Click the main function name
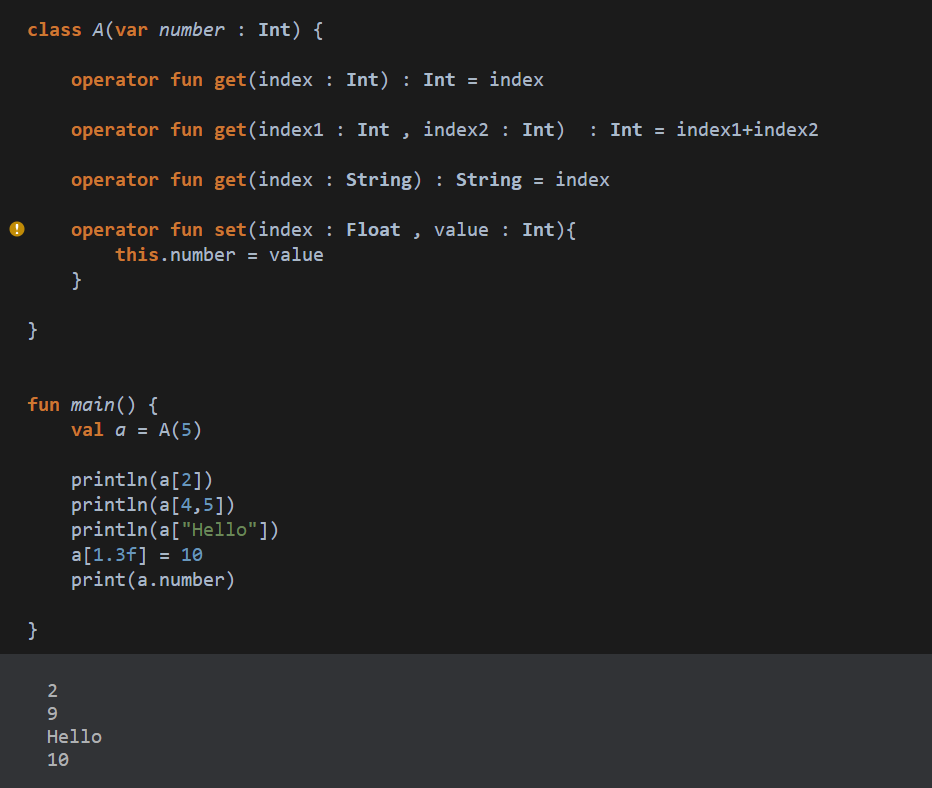 click(93, 405)
